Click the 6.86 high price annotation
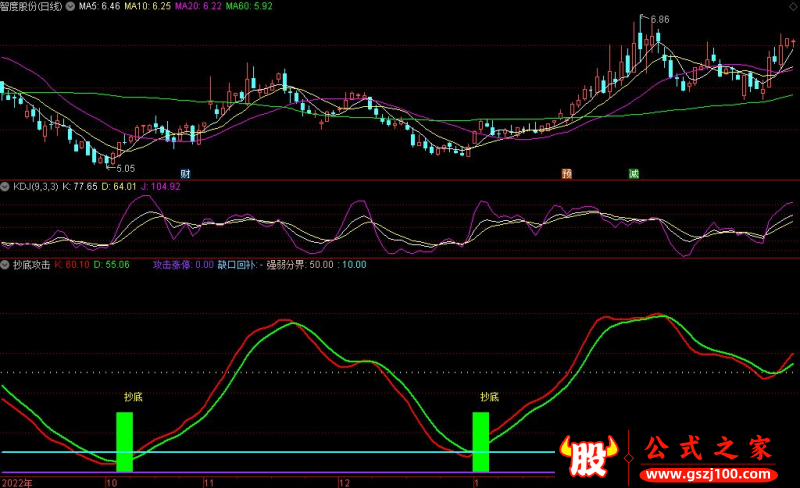This screenshot has height=488, width=800. pos(658,19)
